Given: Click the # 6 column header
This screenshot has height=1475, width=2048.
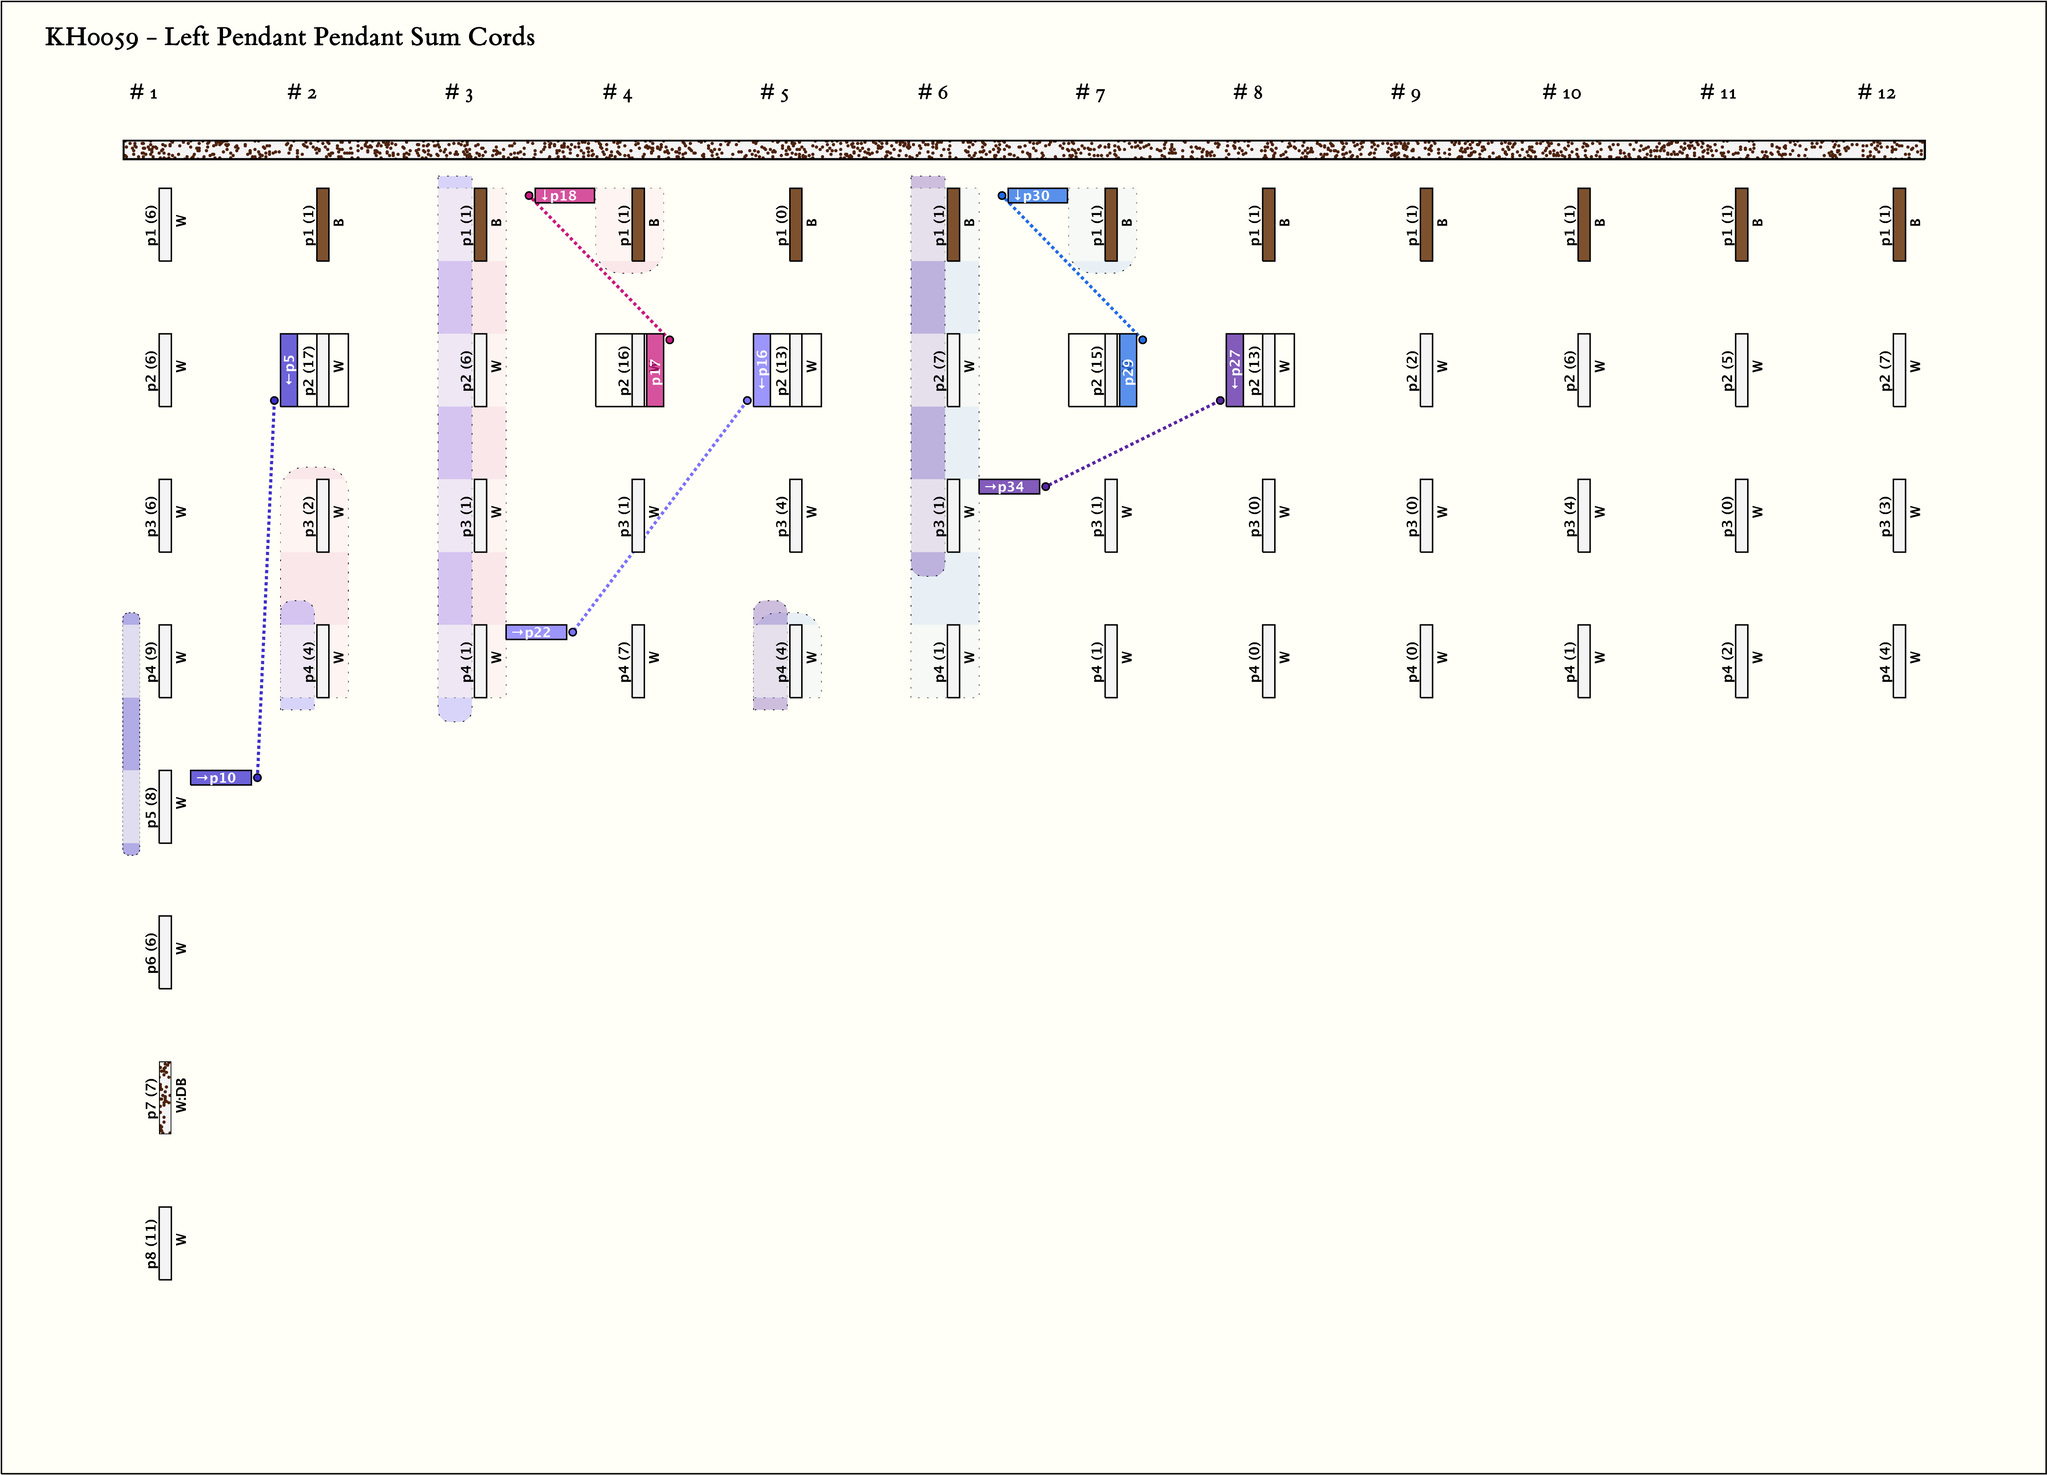Looking at the screenshot, I should [x=932, y=93].
